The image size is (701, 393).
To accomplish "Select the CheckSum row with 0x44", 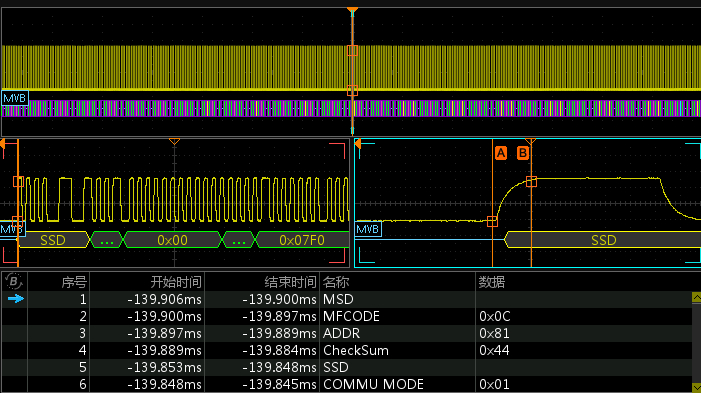I will click(346, 351).
